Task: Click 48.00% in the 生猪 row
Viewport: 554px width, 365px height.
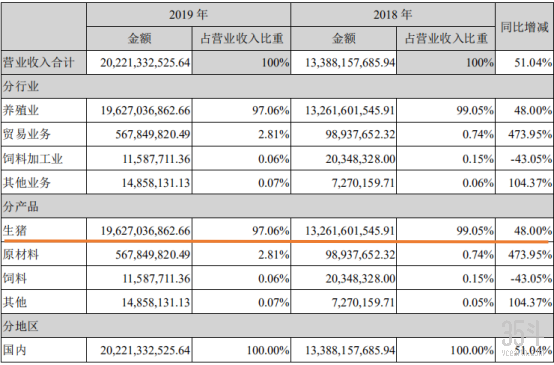Action: coord(533,231)
